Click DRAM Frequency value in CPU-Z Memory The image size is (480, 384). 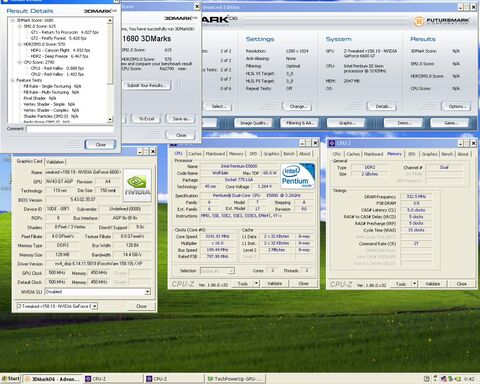pos(416,197)
